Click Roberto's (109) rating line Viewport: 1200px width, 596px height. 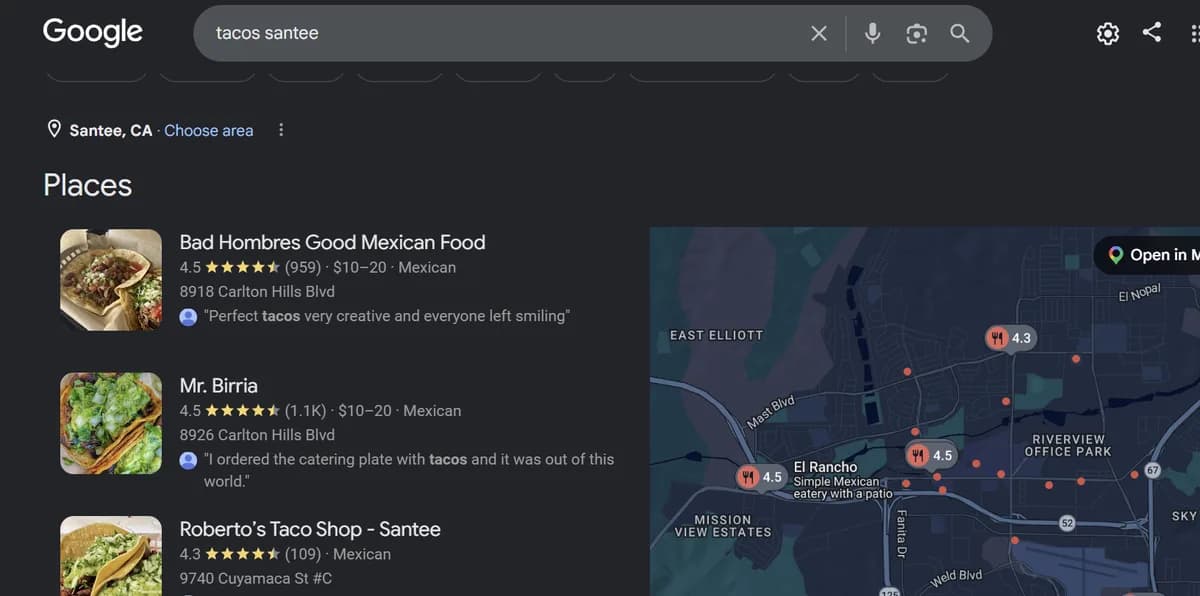tap(285, 554)
